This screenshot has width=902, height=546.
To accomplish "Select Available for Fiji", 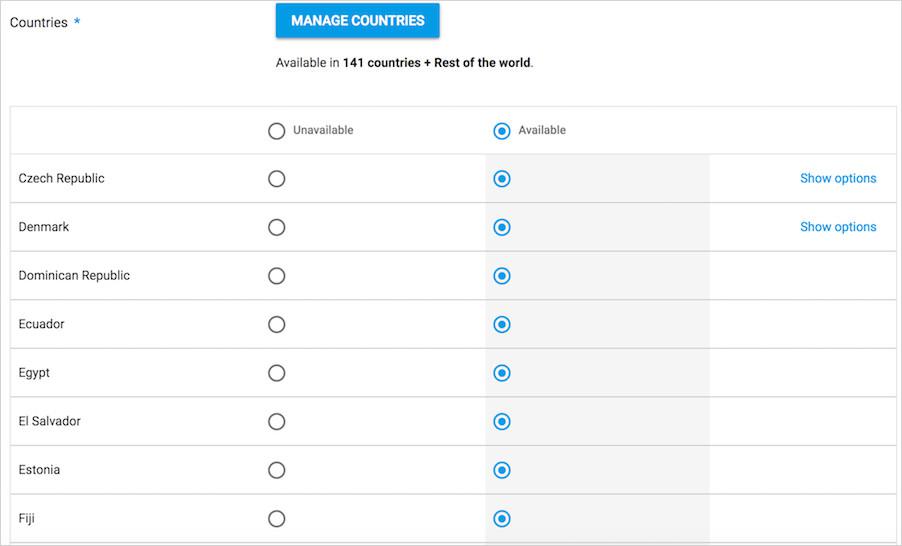I will pyautogui.click(x=502, y=519).
